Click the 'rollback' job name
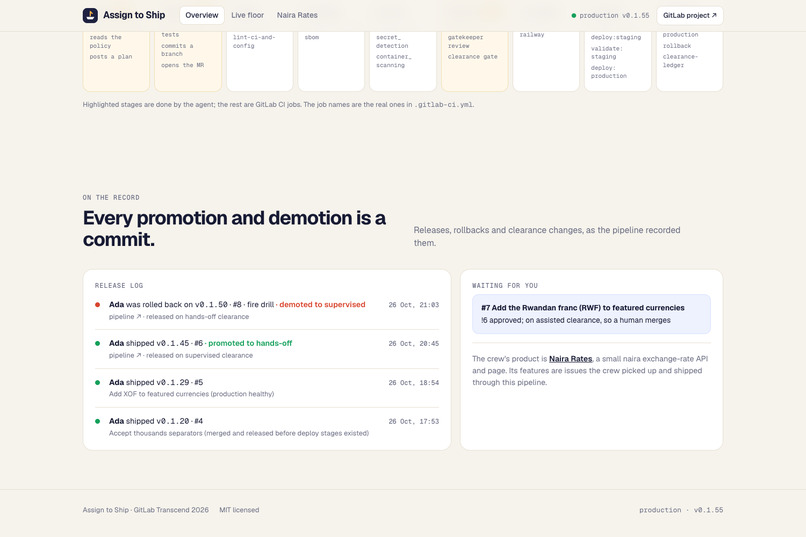This screenshot has height=537, width=806. [x=677, y=46]
